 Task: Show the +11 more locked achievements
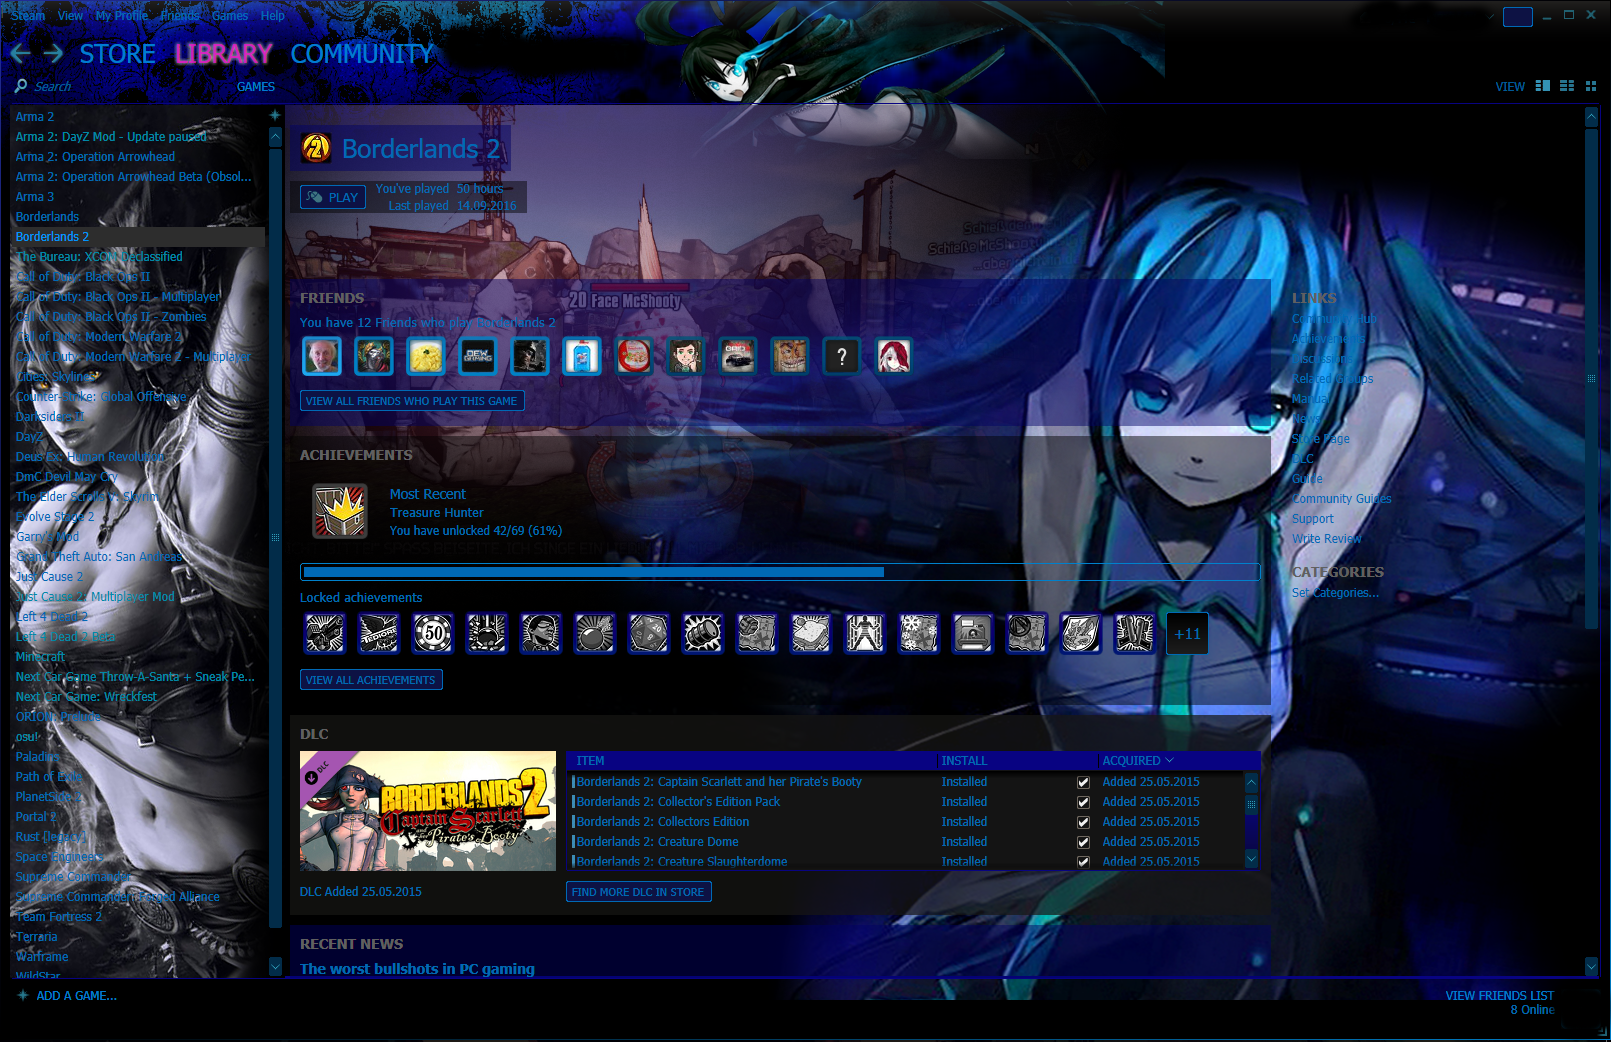coord(1188,633)
